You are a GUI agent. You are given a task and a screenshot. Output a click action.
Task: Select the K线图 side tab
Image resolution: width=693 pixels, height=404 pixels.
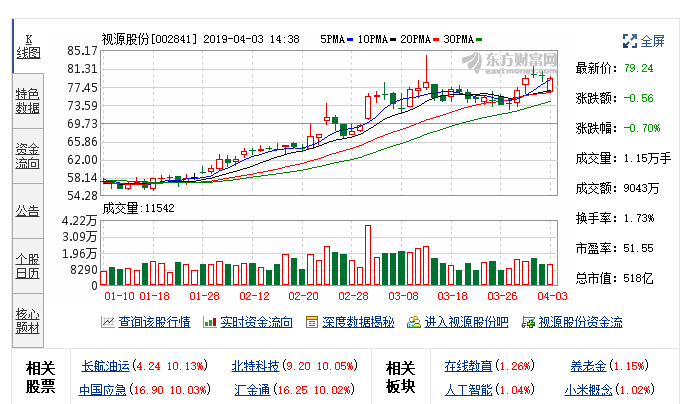coord(28,46)
